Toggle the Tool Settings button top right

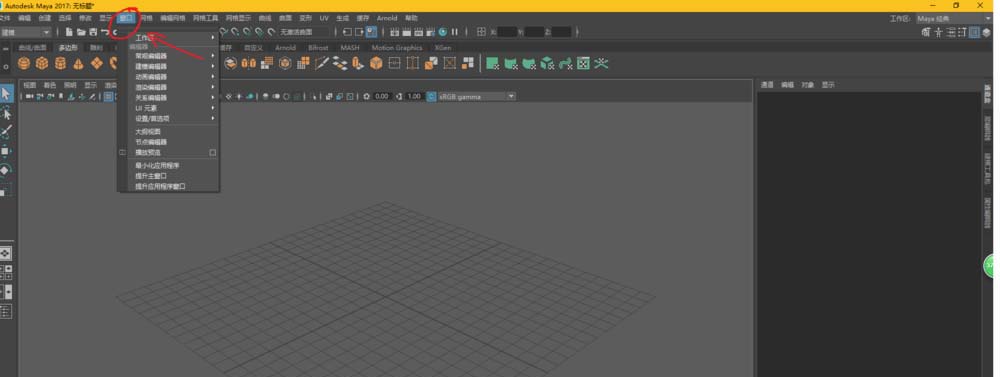coord(963,32)
